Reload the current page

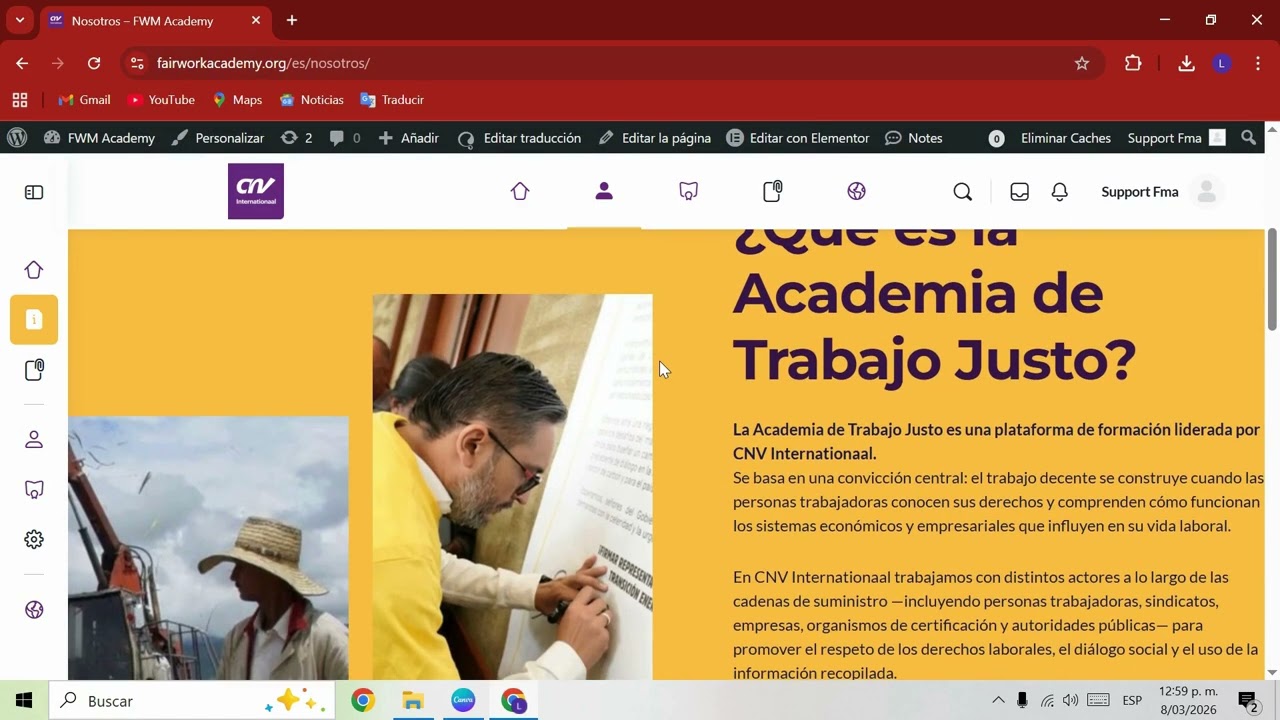pyautogui.click(x=94, y=63)
